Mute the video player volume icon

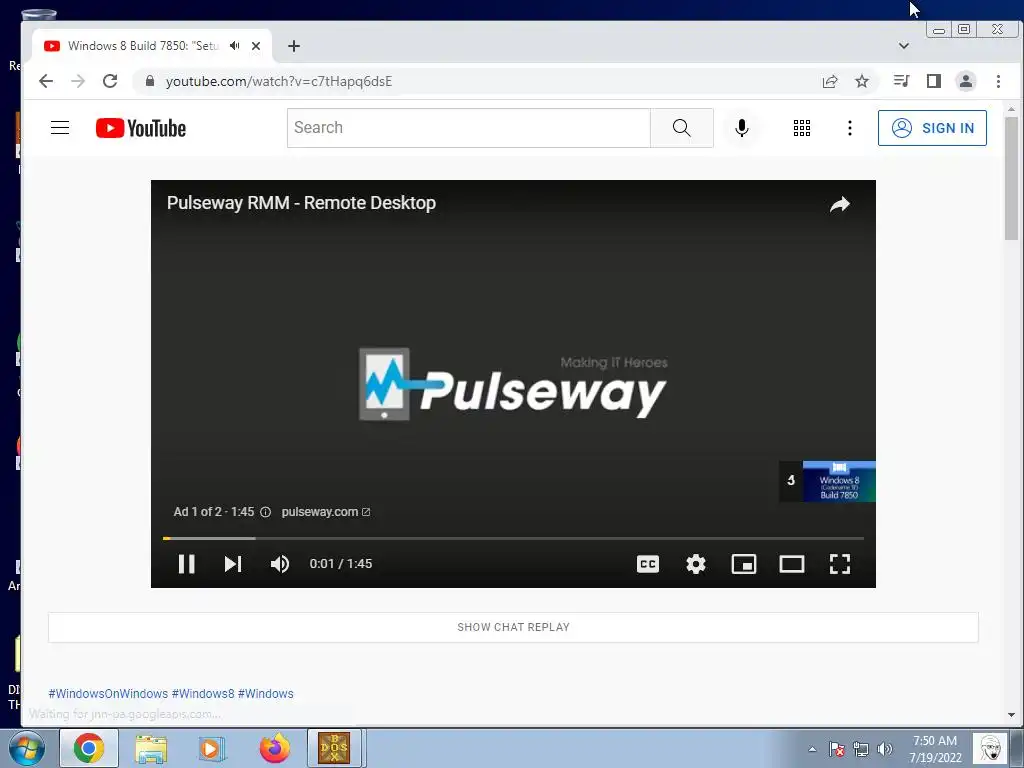[x=280, y=564]
